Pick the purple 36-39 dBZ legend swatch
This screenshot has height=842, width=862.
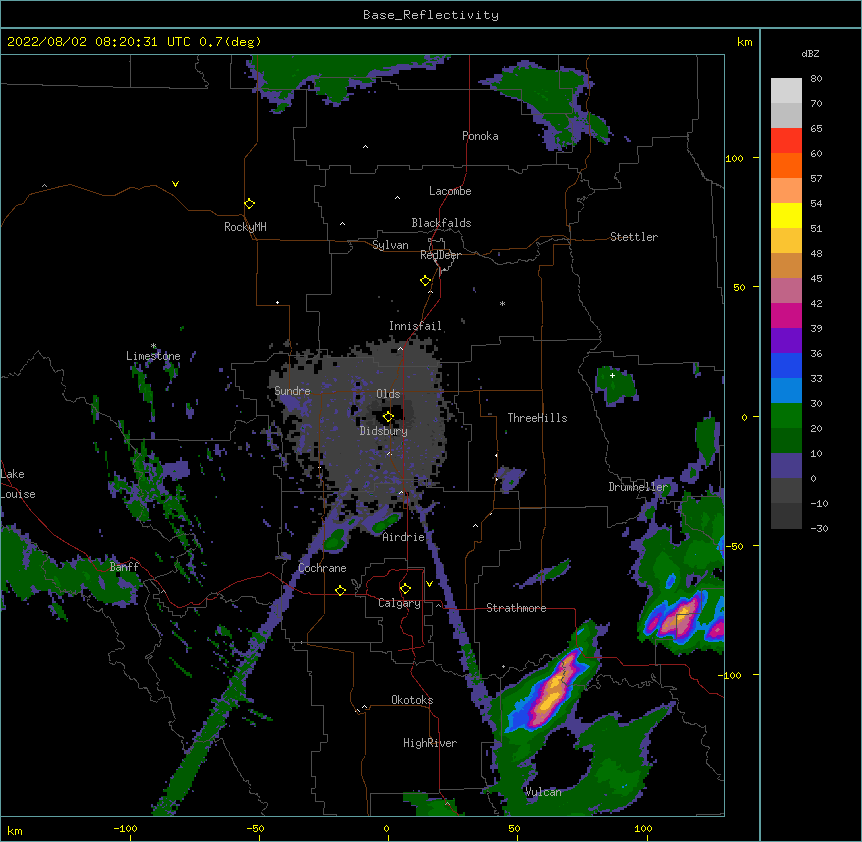[x=786, y=341]
